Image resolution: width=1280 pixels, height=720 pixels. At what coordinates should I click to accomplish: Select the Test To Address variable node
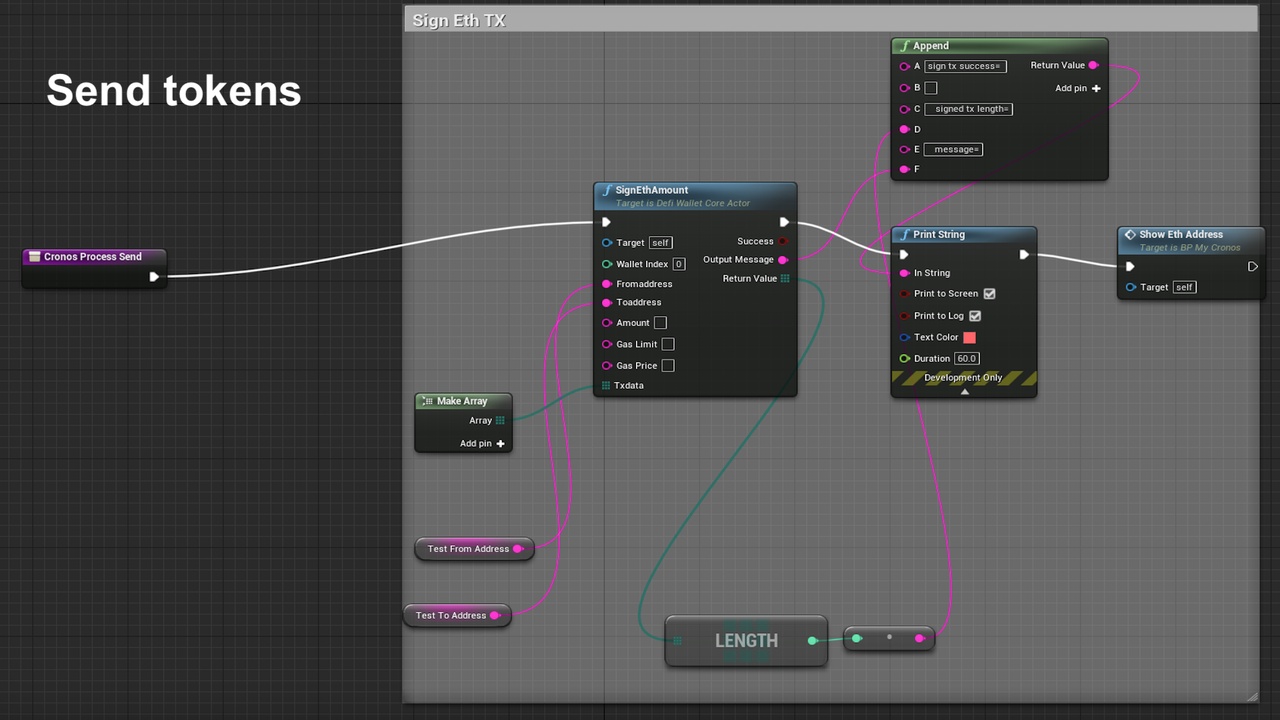pyautogui.click(x=457, y=615)
